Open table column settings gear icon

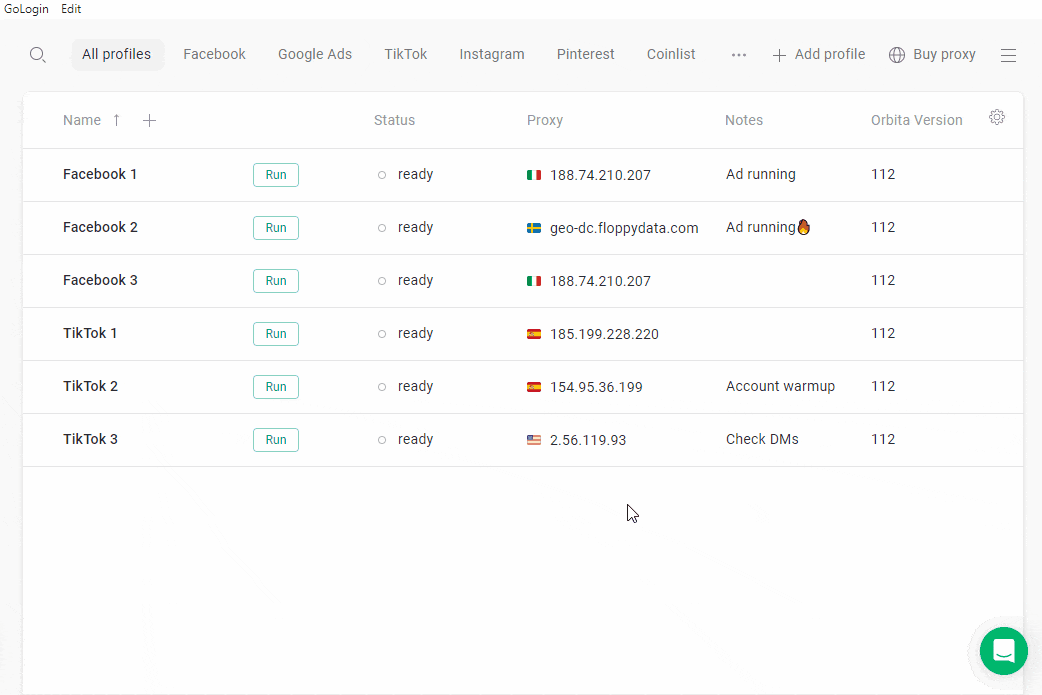(x=997, y=118)
